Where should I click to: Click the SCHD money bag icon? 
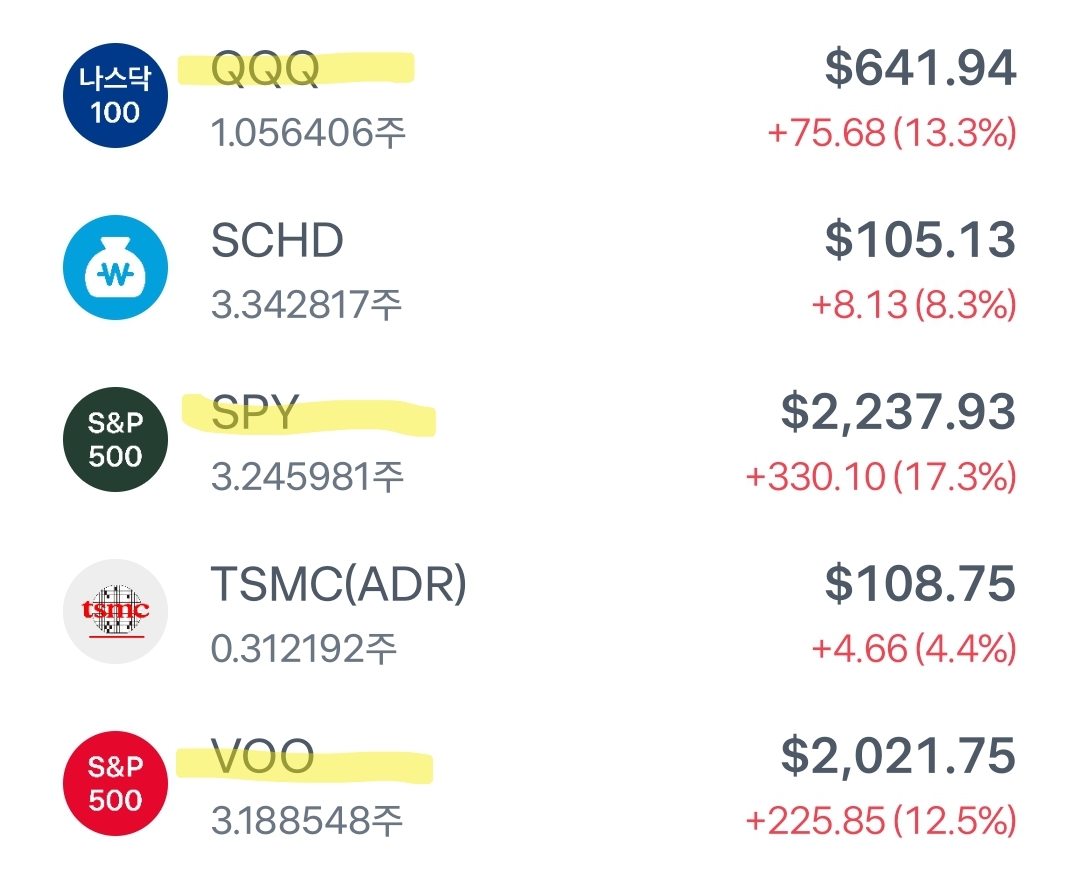[115, 268]
